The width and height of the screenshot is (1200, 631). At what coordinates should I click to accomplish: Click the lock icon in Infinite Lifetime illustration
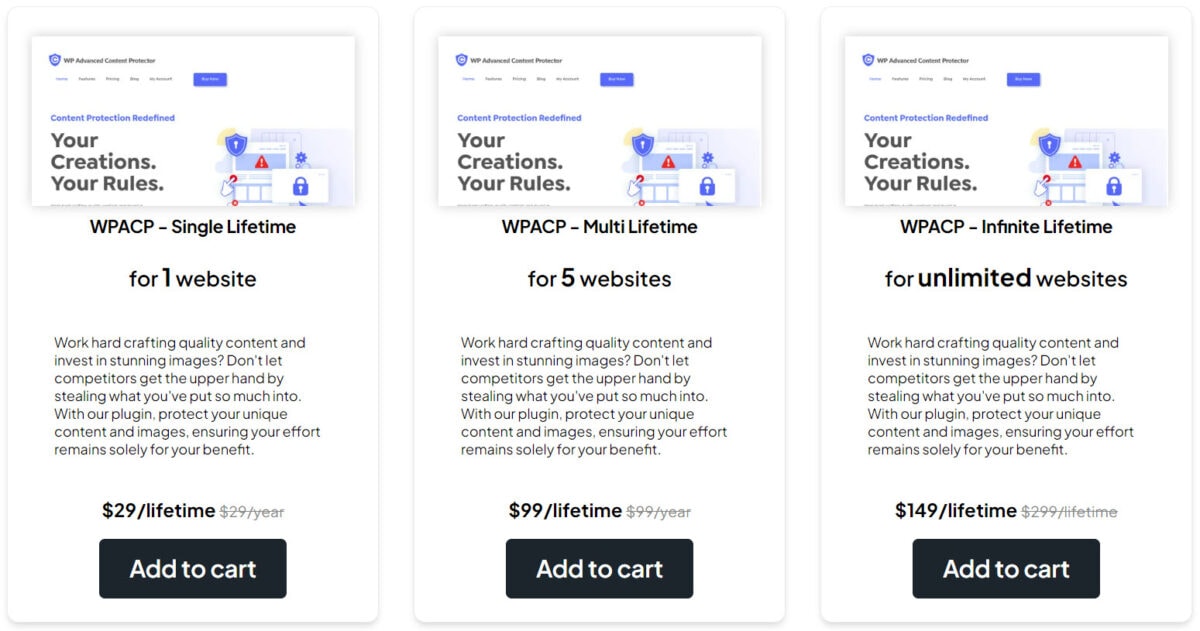pos(1113,188)
